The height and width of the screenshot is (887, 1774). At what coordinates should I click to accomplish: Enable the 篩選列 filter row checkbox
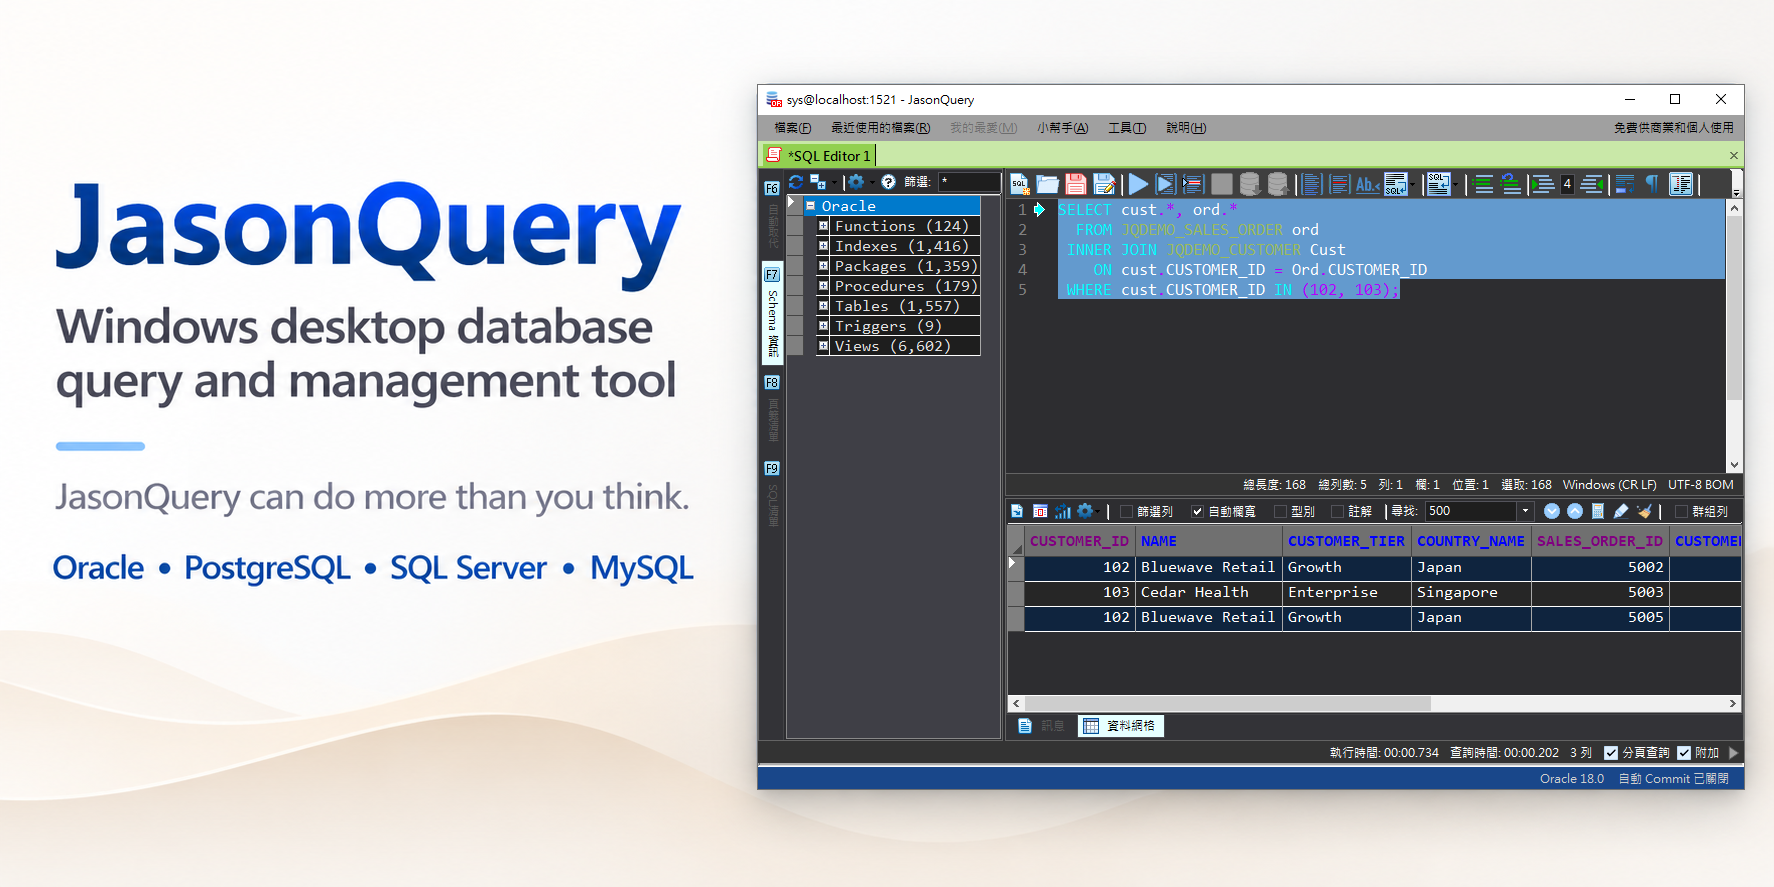[x=1127, y=511]
